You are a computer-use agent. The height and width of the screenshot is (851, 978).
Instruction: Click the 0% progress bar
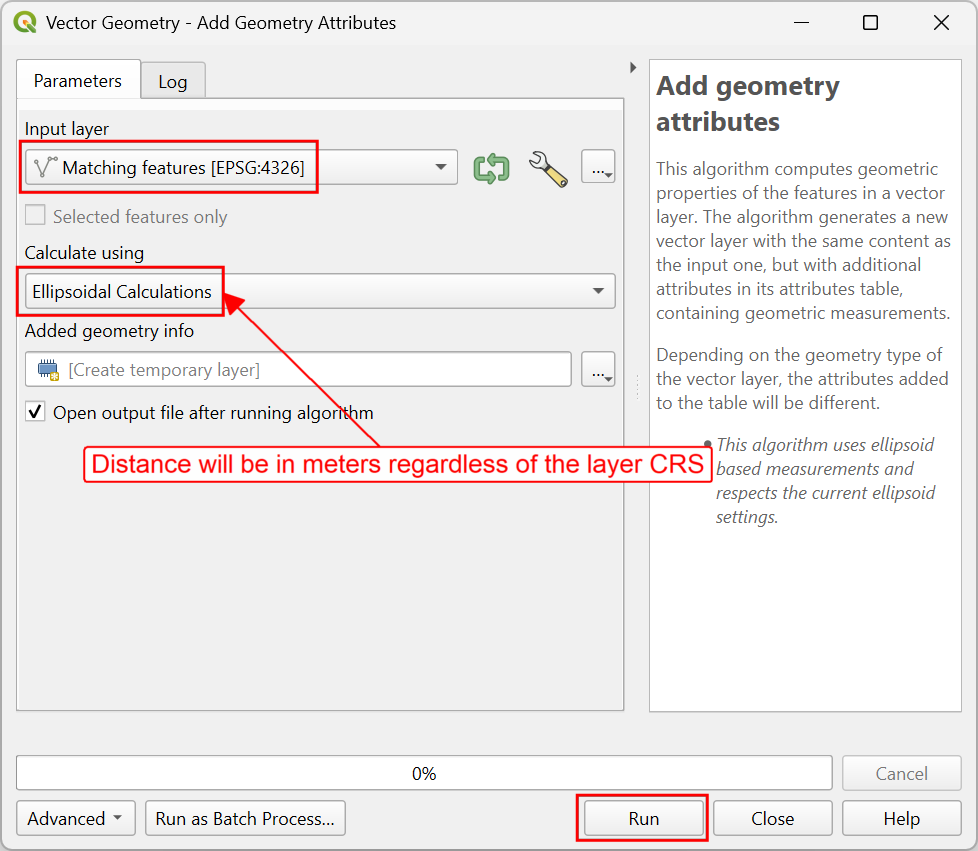tap(424, 773)
